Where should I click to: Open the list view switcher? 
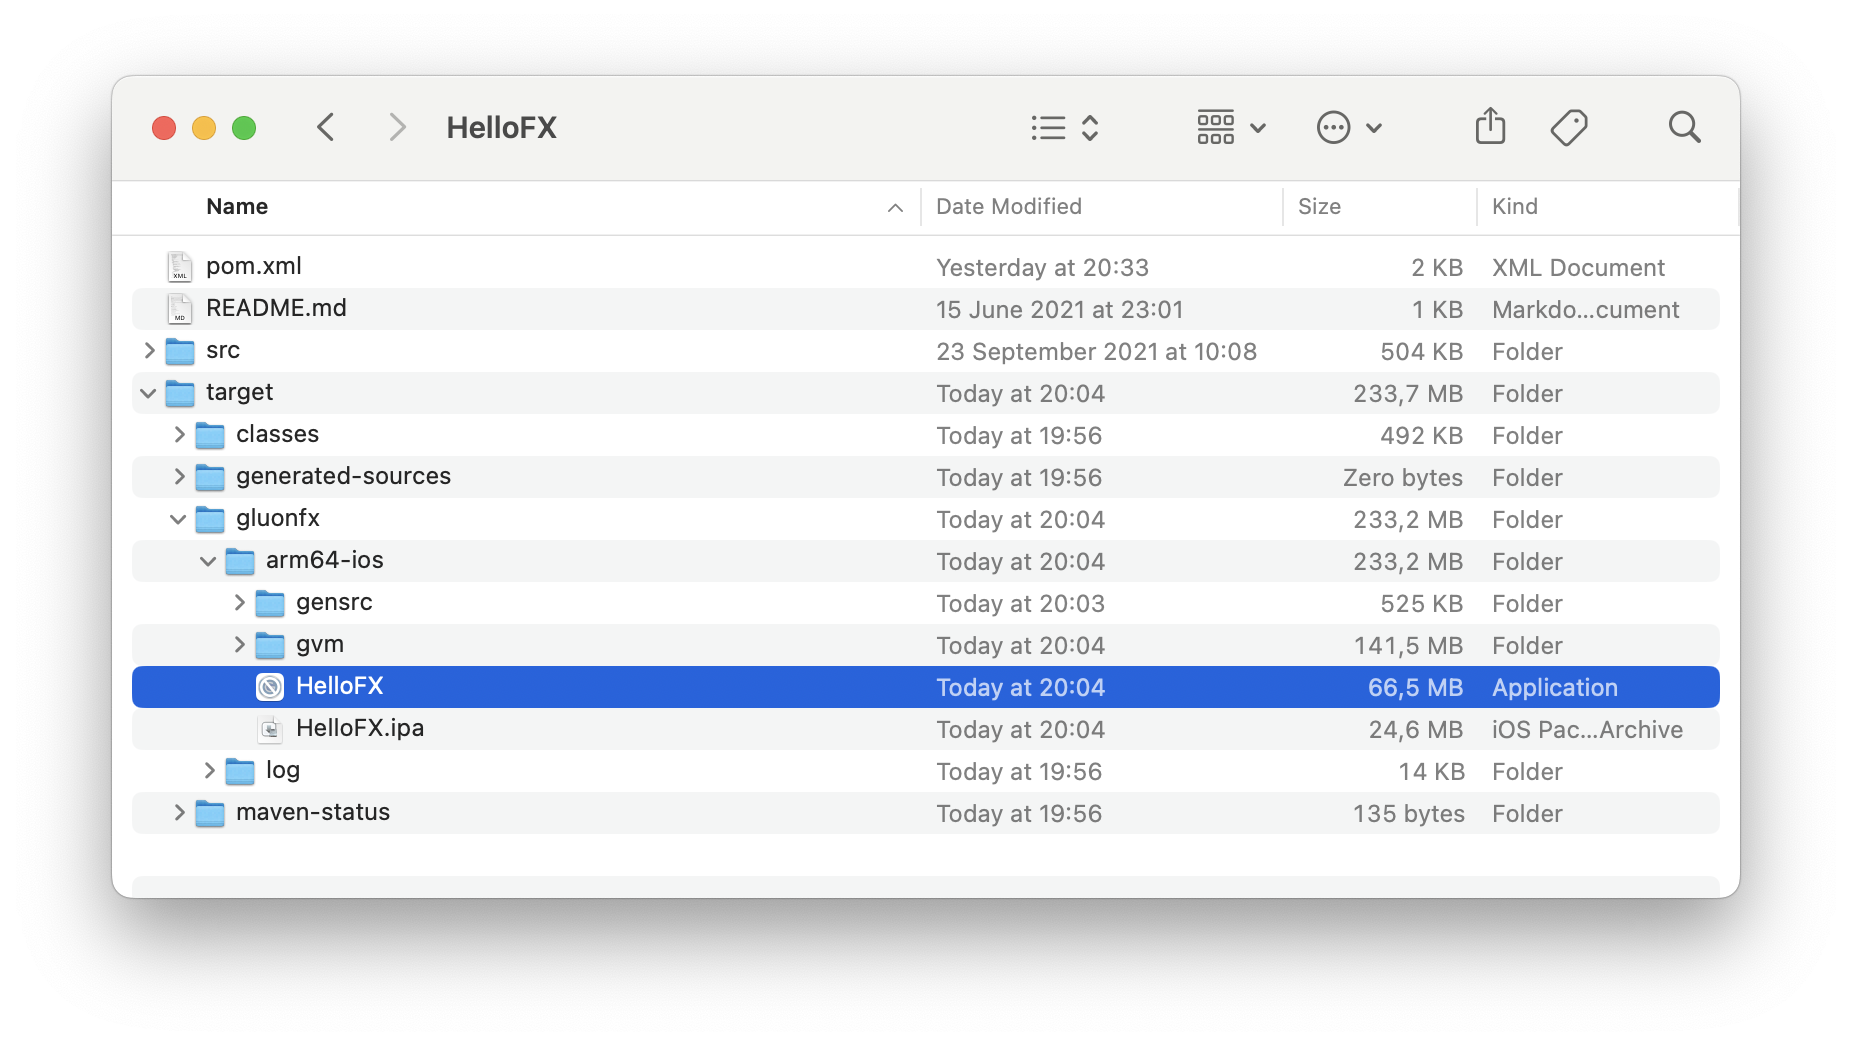[x=1065, y=127]
